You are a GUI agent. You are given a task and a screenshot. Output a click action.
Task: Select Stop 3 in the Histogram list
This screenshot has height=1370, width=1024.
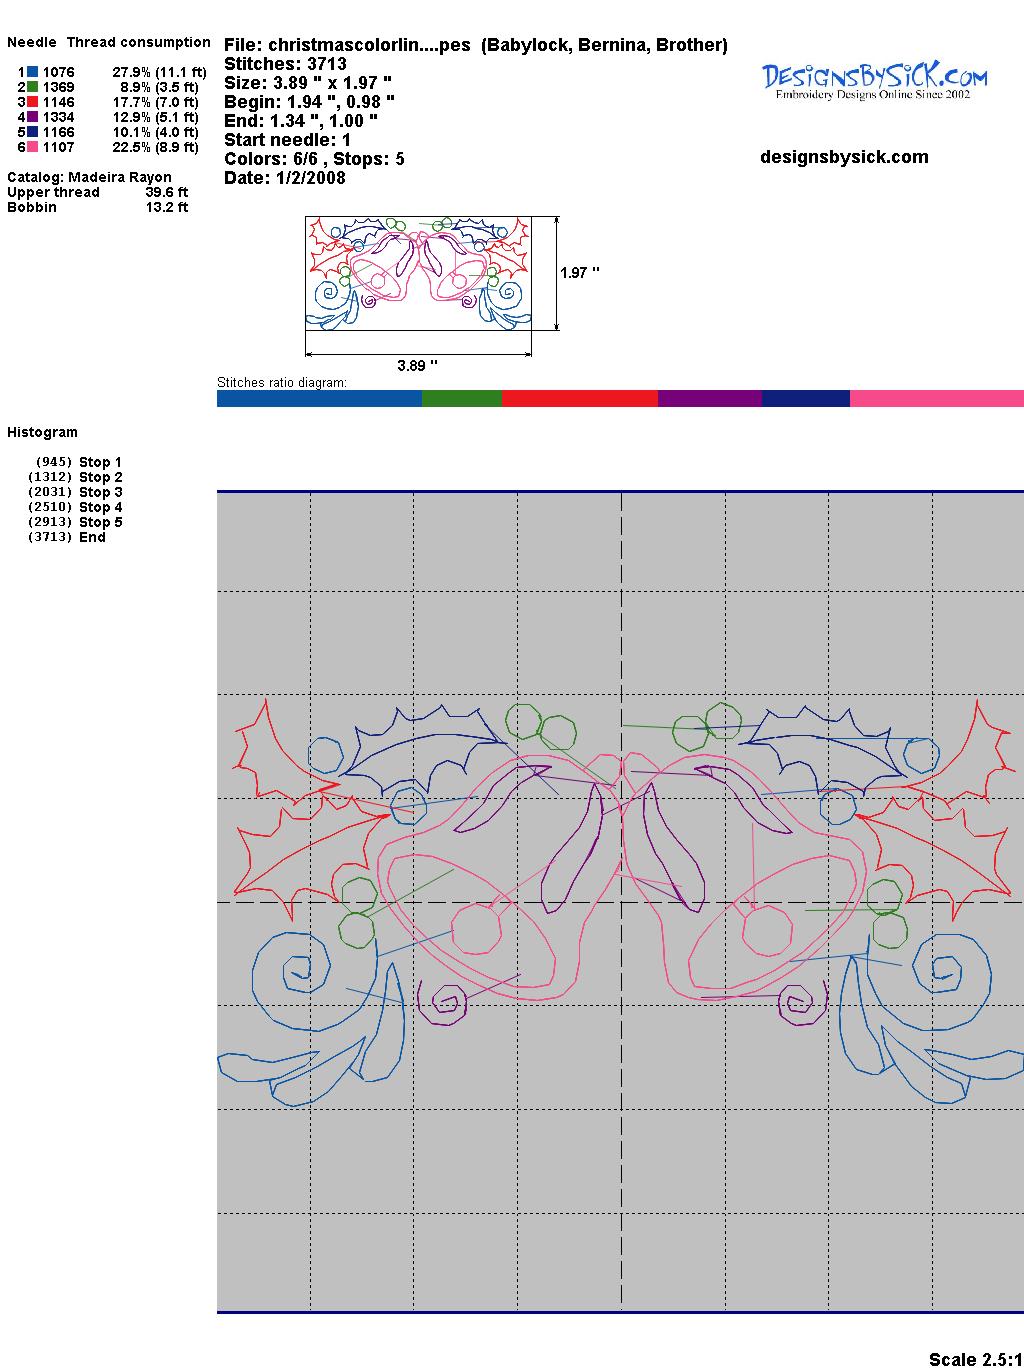(x=100, y=492)
